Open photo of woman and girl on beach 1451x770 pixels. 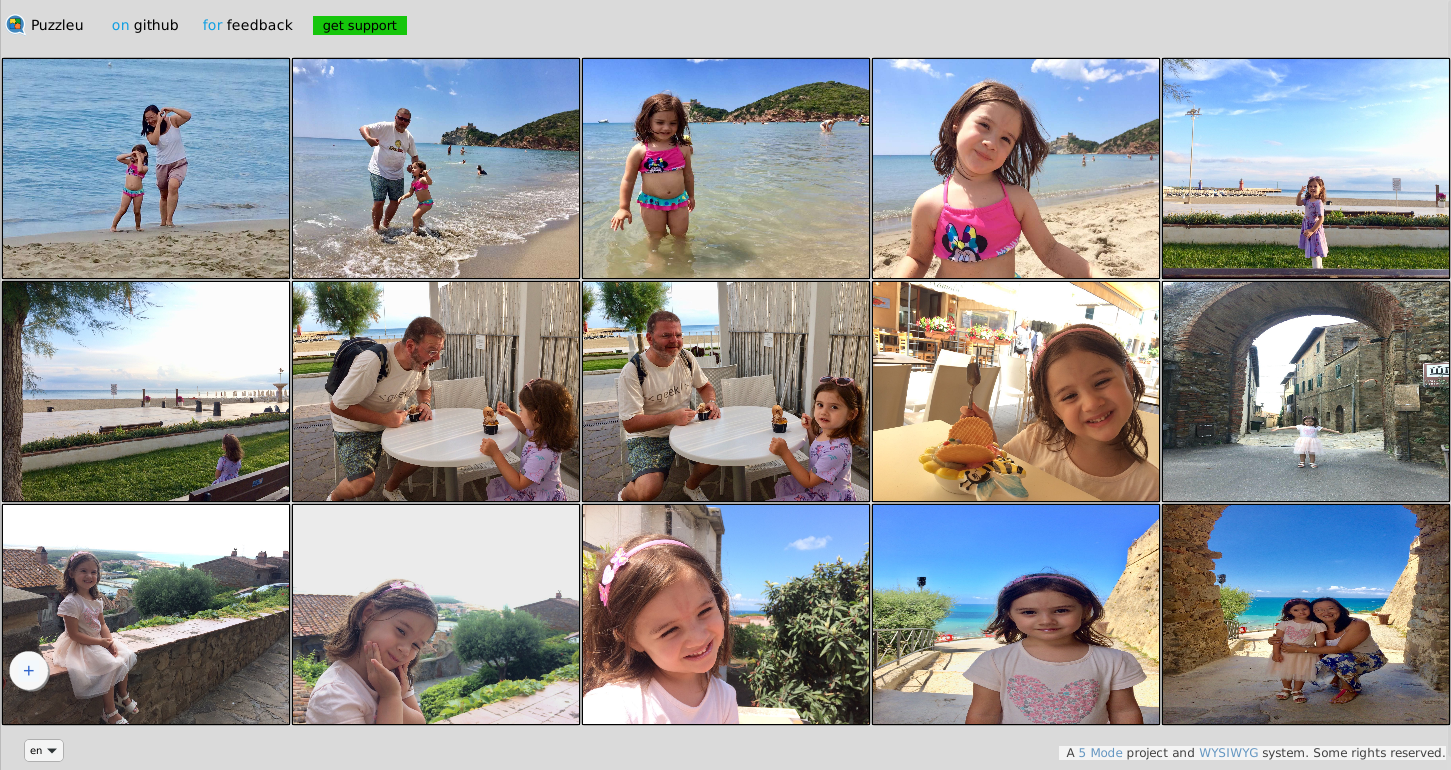tap(146, 168)
